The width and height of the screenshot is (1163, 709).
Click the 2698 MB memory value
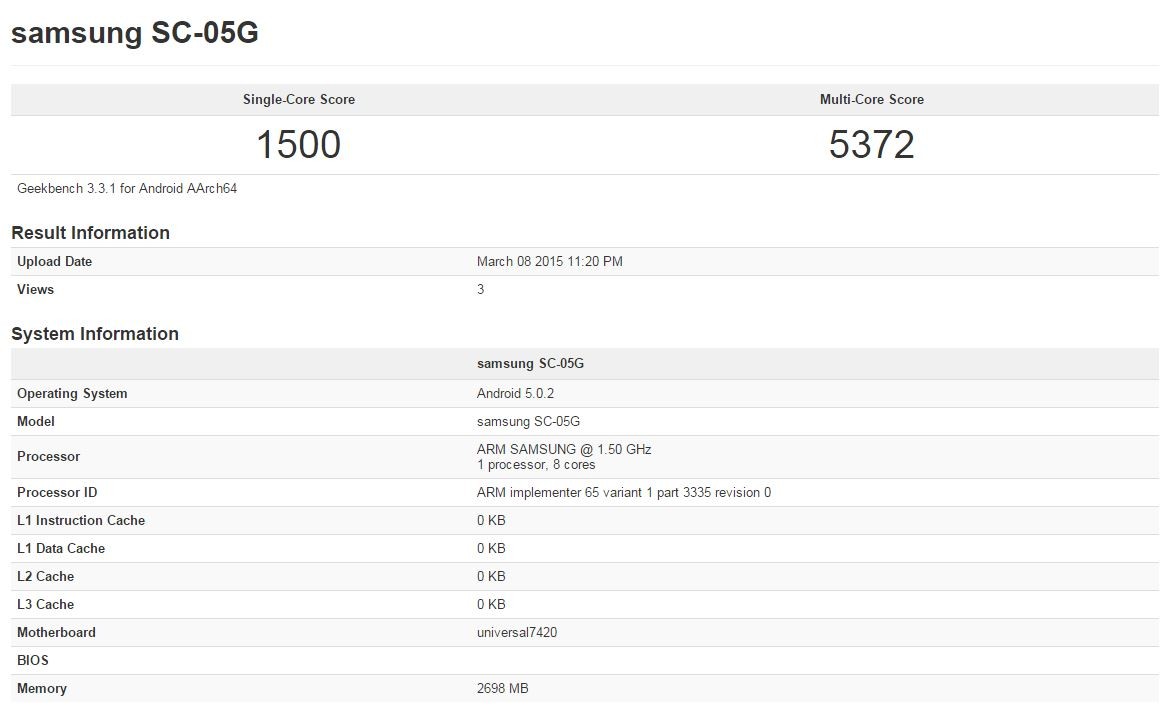[503, 688]
